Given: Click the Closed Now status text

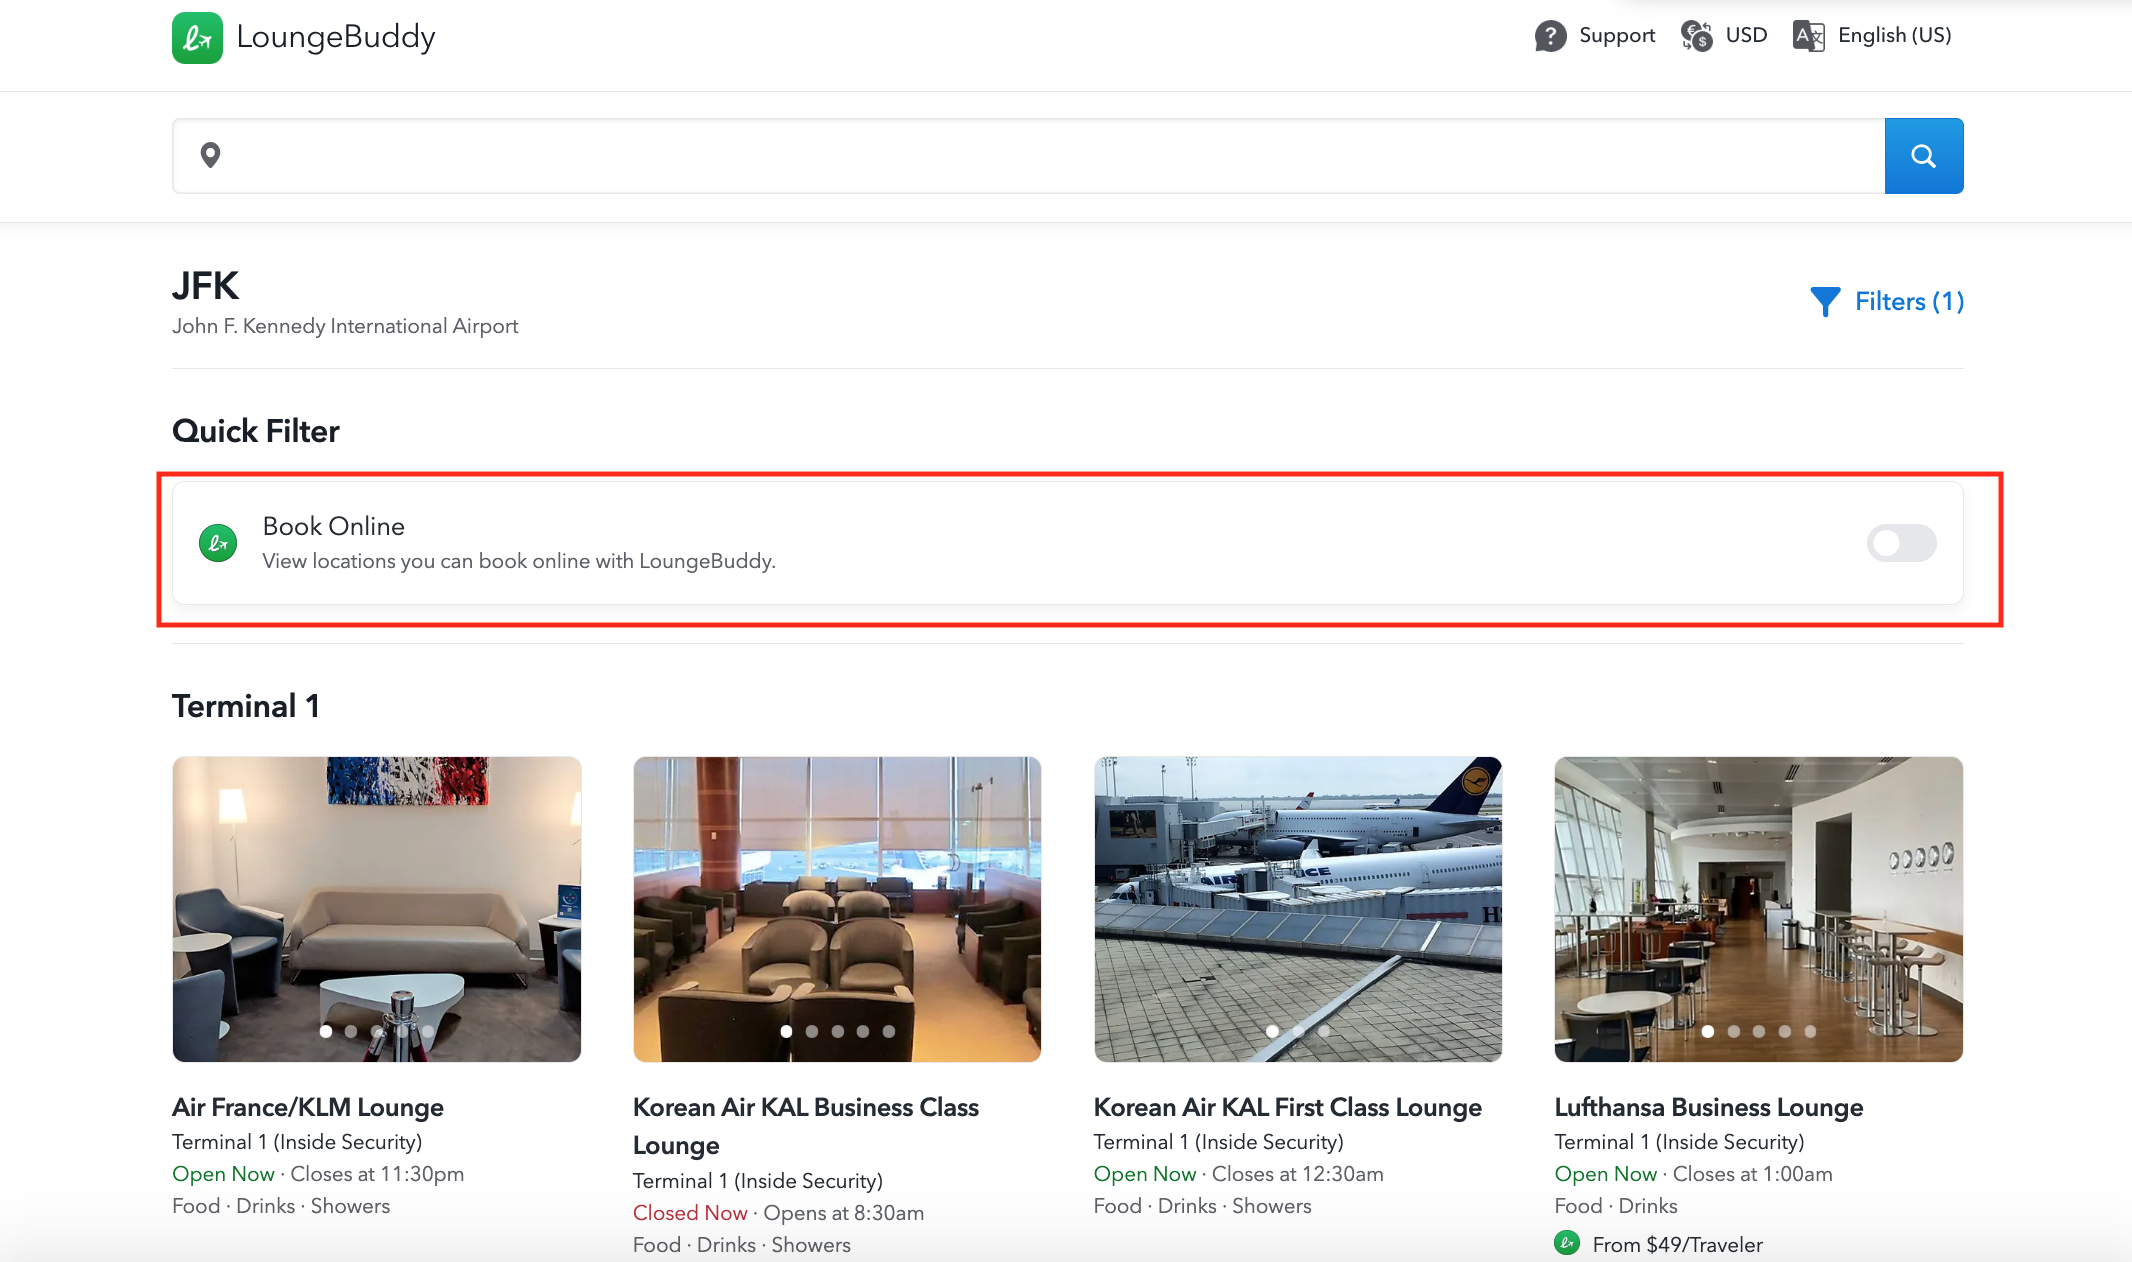Looking at the screenshot, I should [690, 1213].
